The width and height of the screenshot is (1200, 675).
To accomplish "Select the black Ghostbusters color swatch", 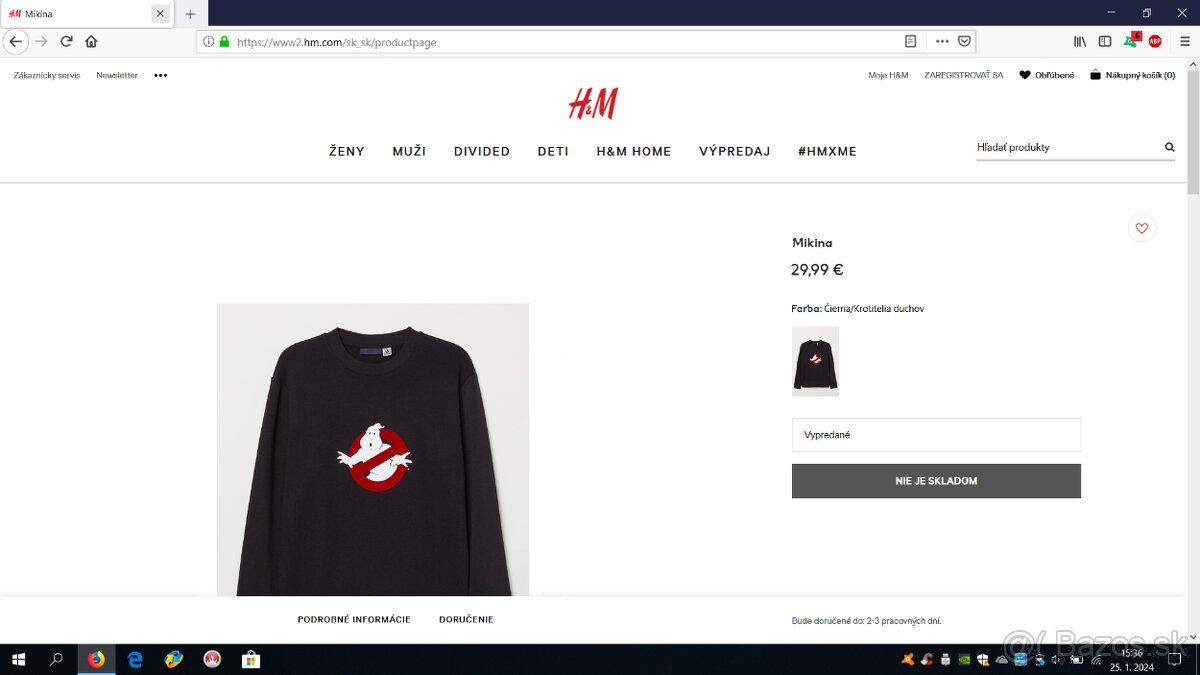I will [x=815, y=361].
